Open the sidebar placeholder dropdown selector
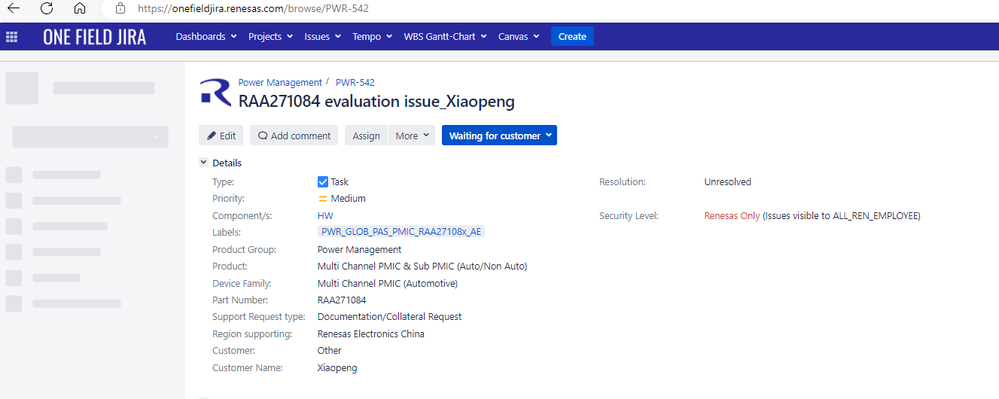Screen dimensions: 999x399 click(x=90, y=137)
